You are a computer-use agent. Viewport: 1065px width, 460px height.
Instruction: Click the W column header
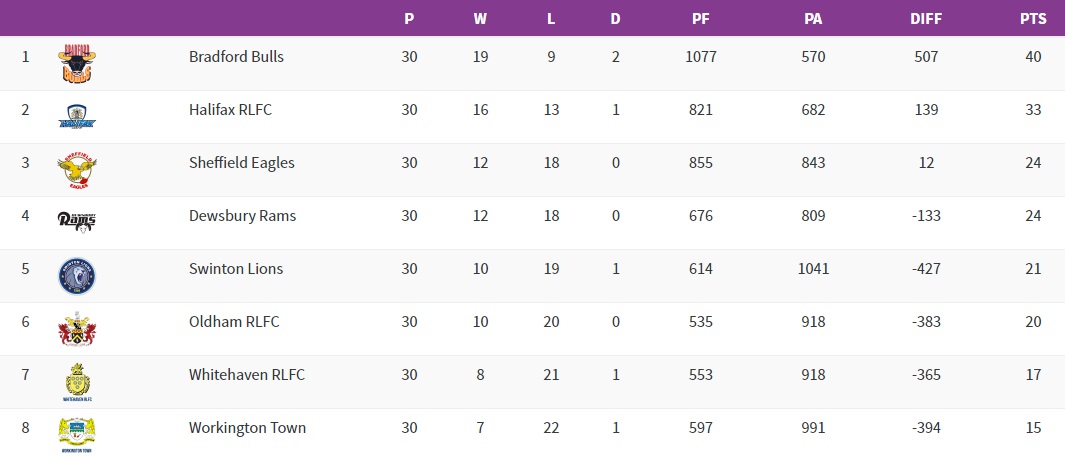480,18
